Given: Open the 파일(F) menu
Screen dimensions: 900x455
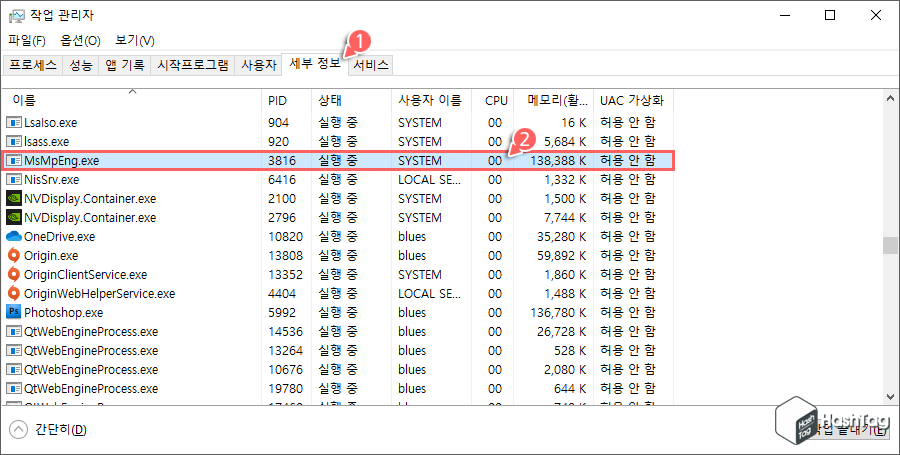Looking at the screenshot, I should pyautogui.click(x=27, y=41).
